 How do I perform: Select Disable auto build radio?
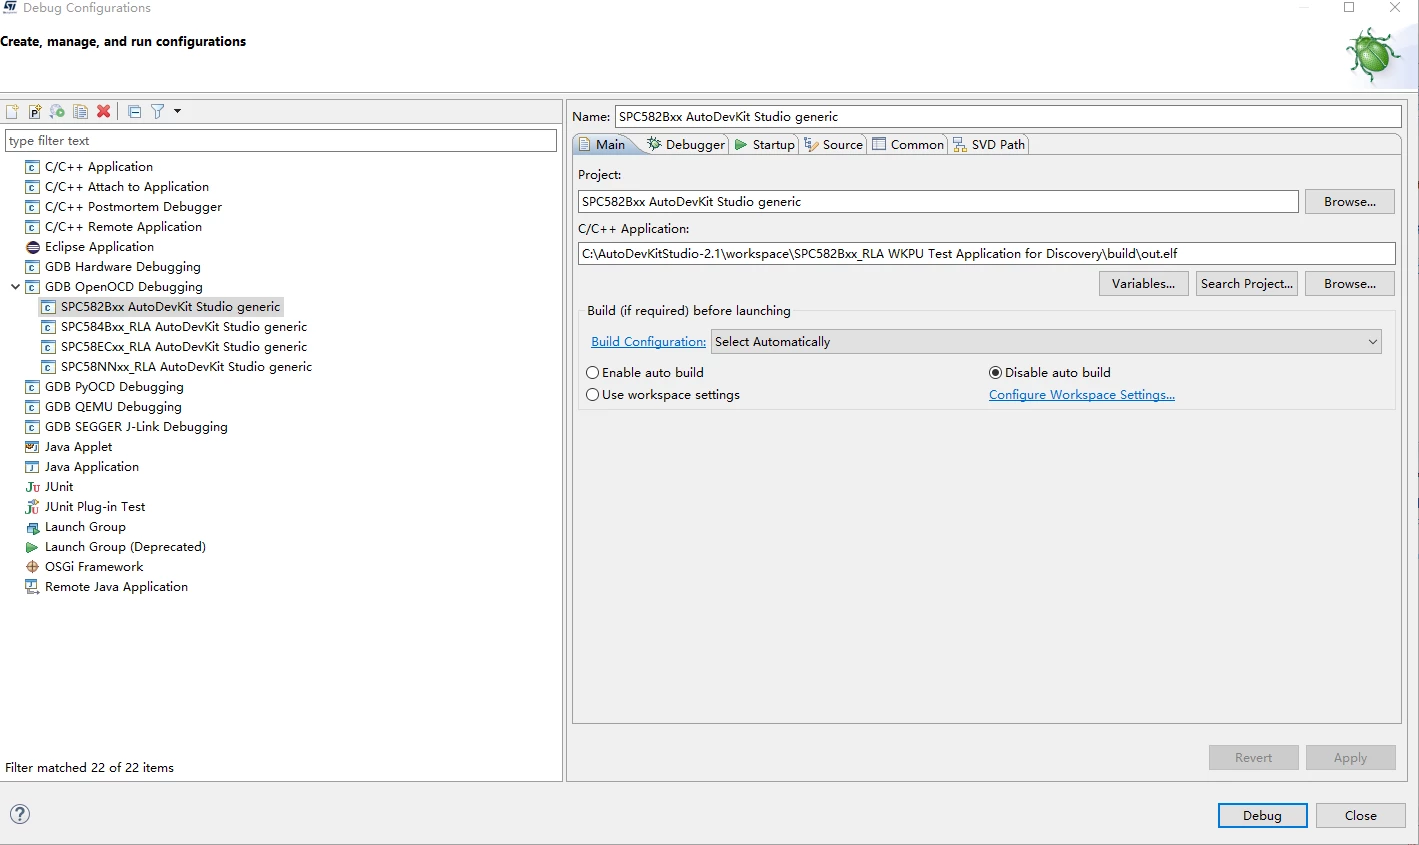pyautogui.click(x=995, y=373)
